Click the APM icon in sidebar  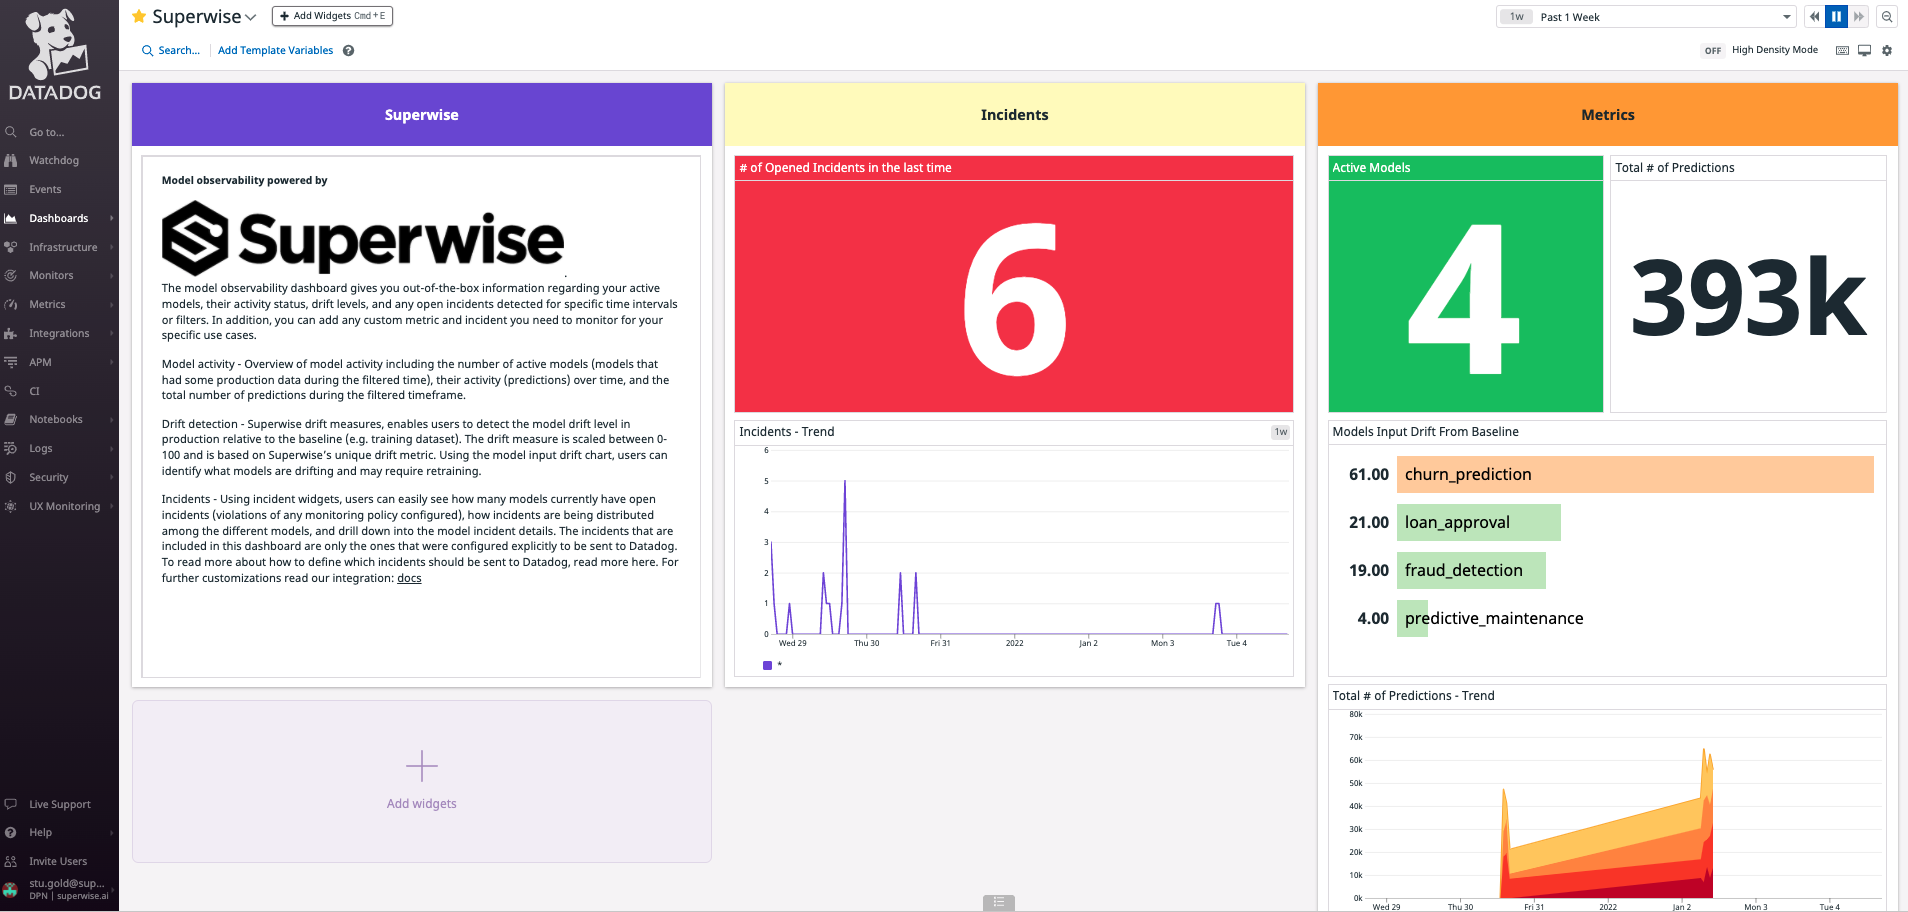tap(11, 362)
